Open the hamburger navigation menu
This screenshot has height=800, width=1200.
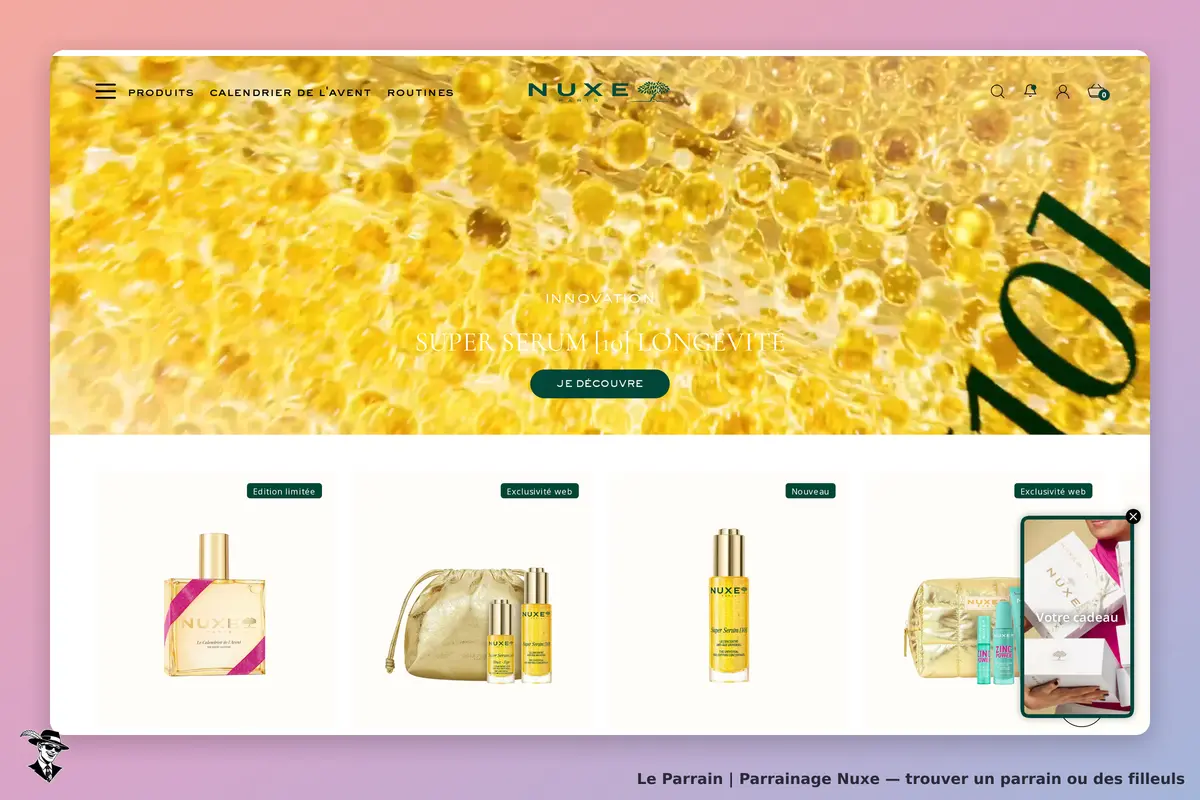click(x=105, y=92)
